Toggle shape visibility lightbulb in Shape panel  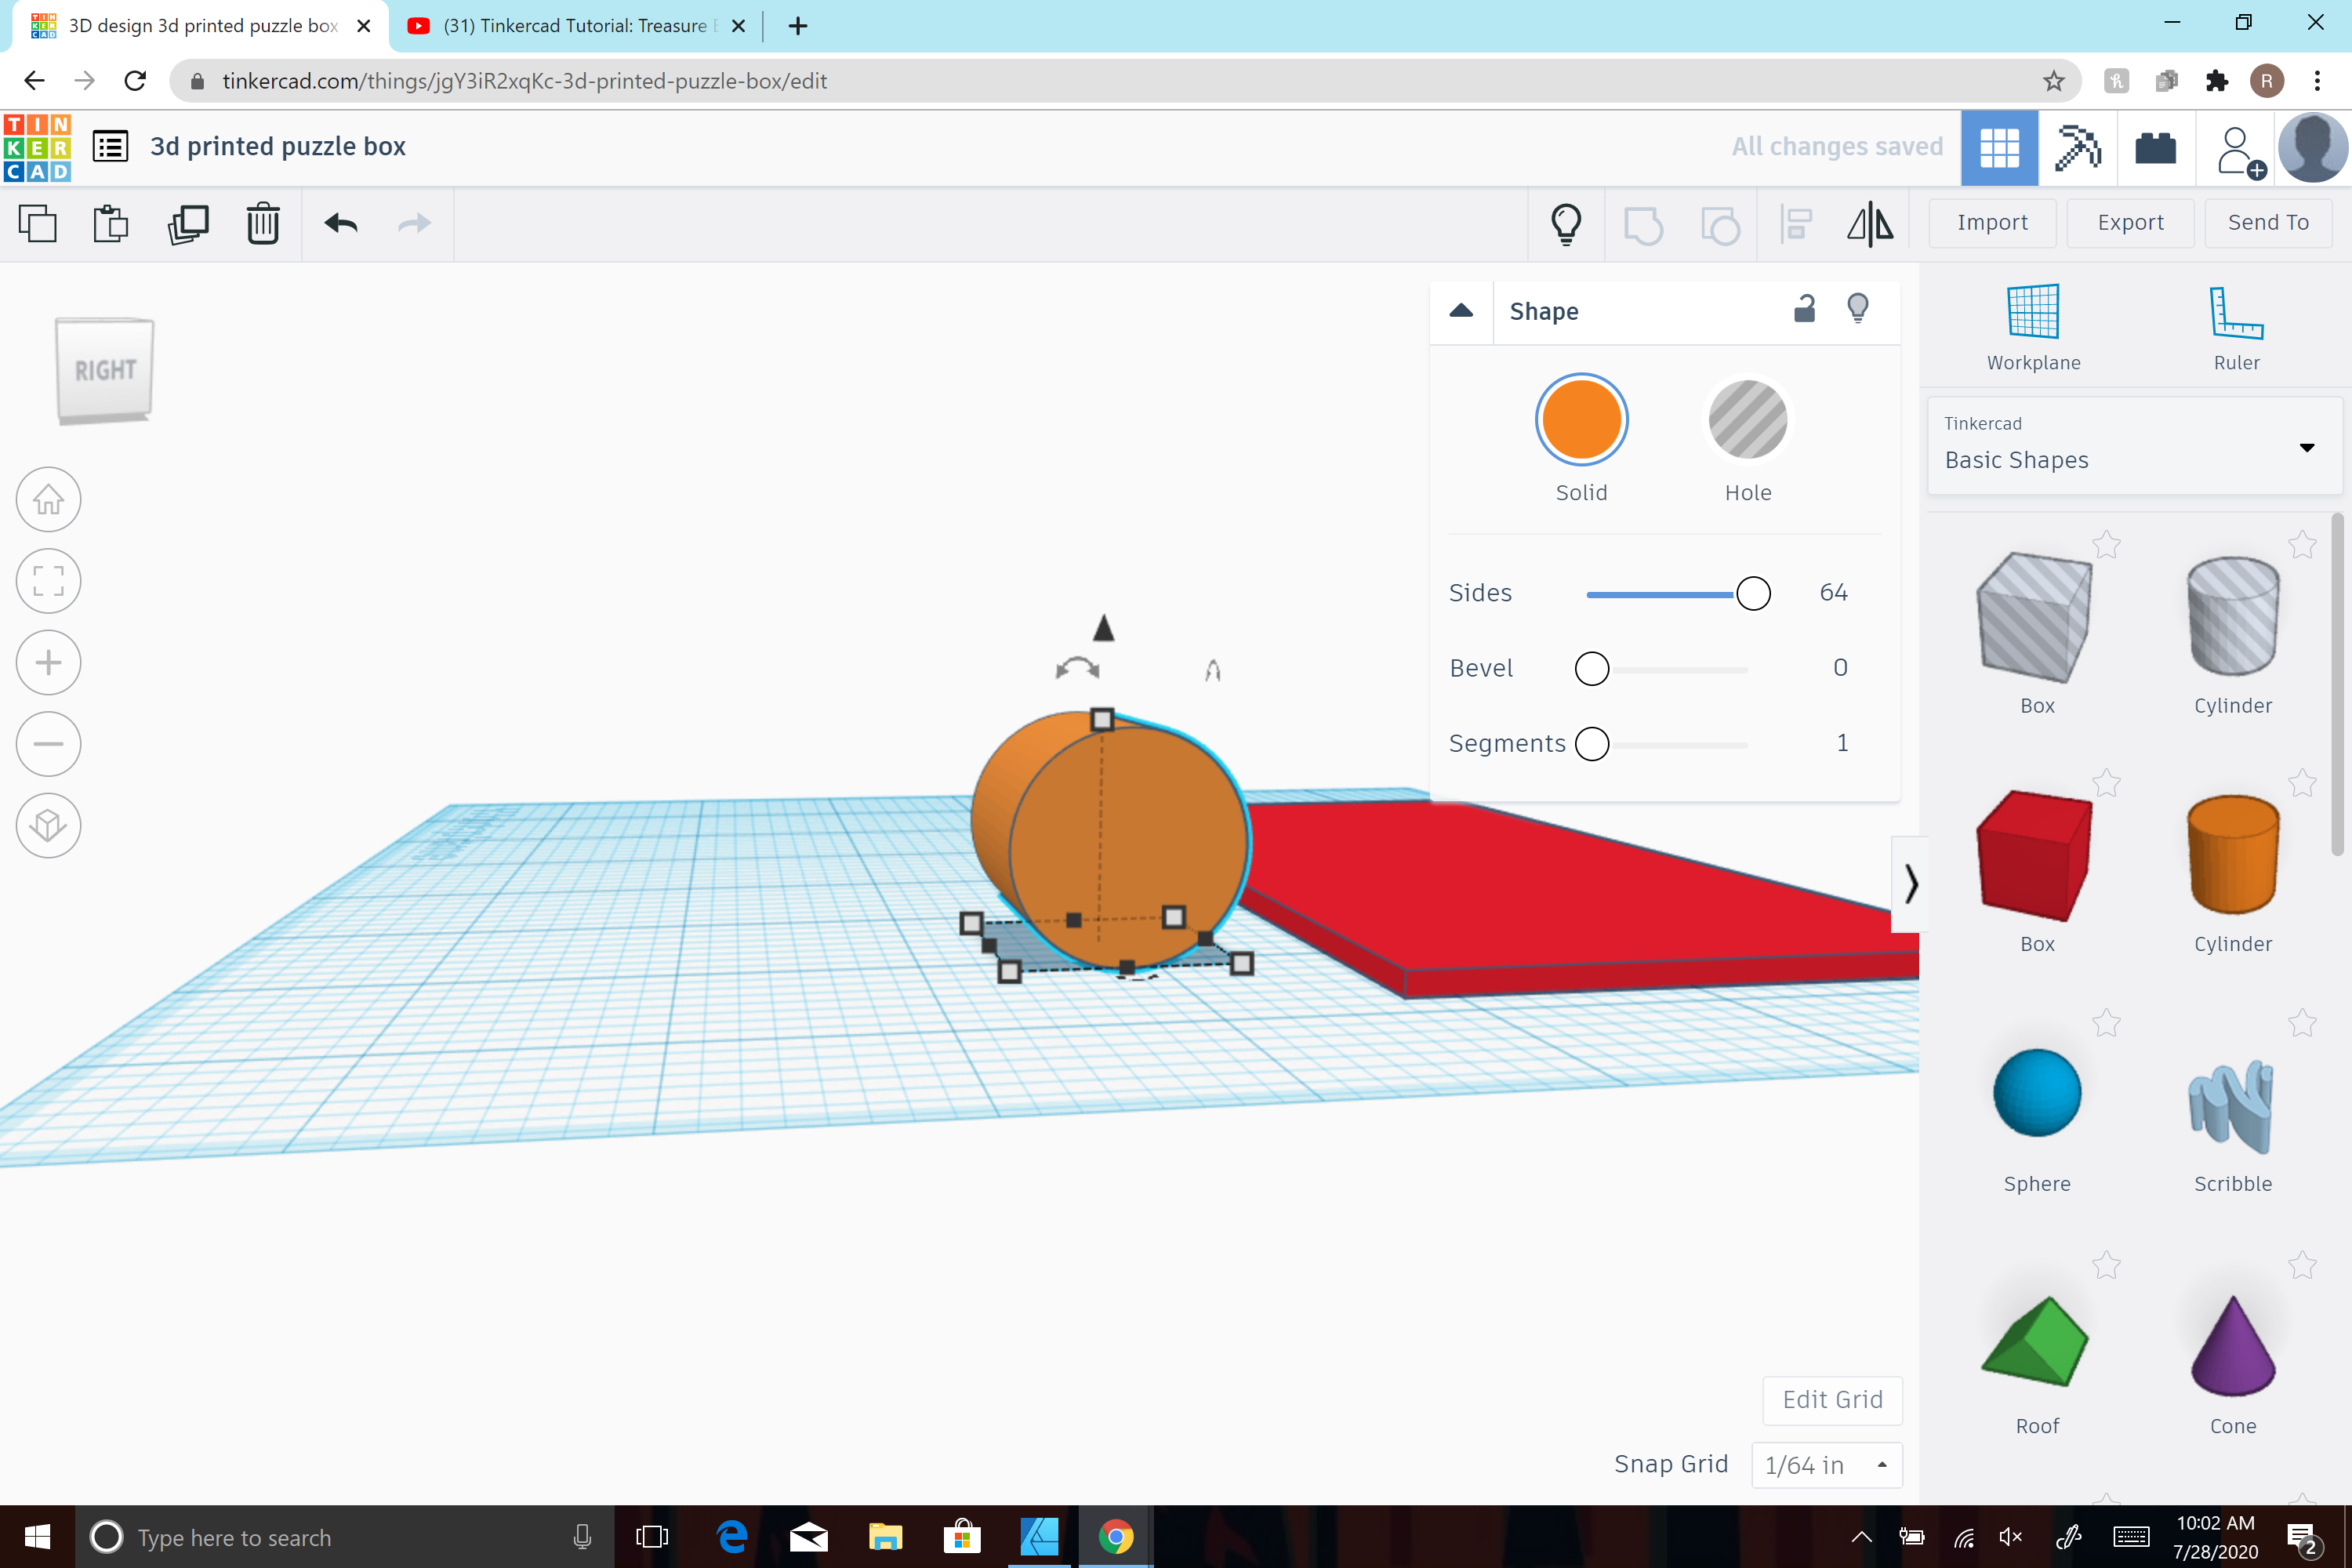coord(1857,308)
